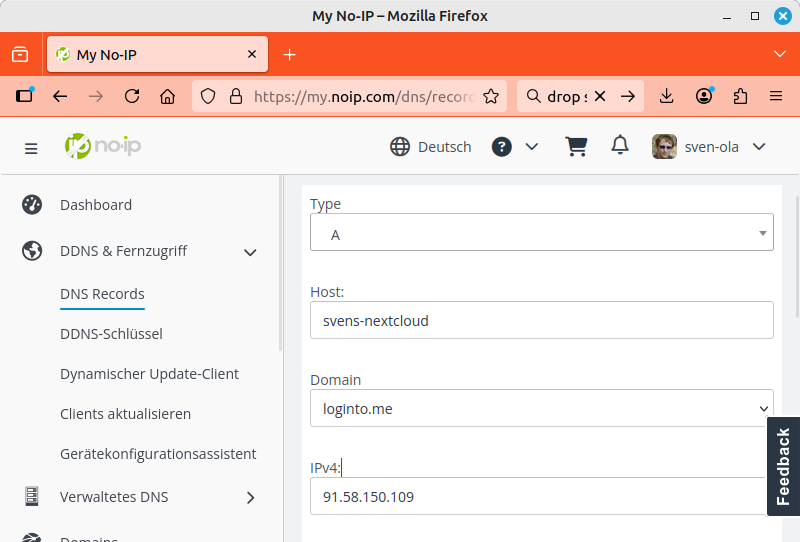The width and height of the screenshot is (800, 542).
Task: Open the Type dropdown showing A
Action: [541, 235]
